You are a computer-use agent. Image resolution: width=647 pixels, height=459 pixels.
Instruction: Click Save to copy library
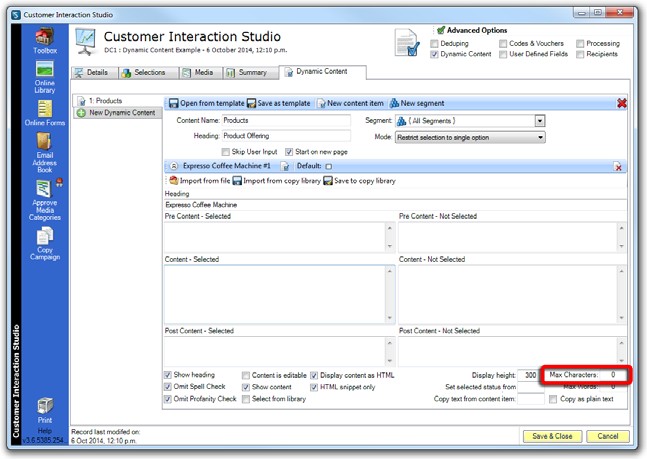pos(359,181)
